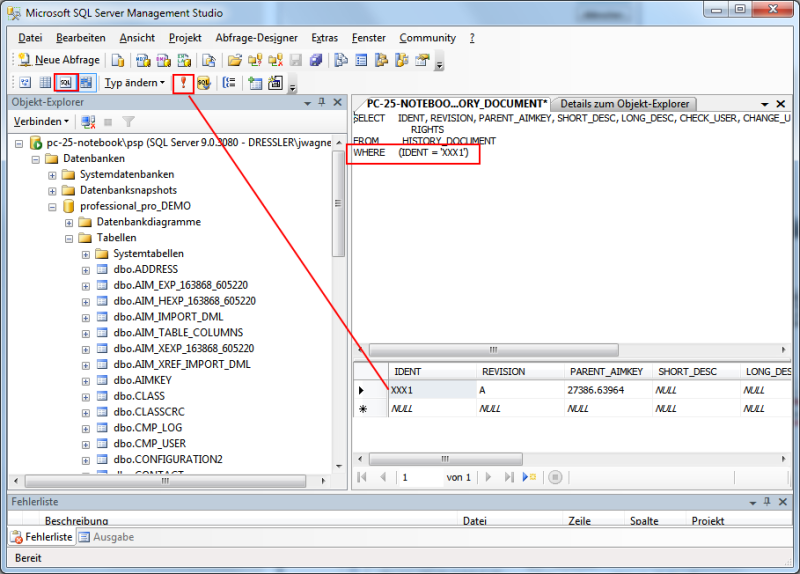This screenshot has width=800, height=574.
Task: Expand the dbo.ADDRESS table node
Action: (x=86, y=270)
